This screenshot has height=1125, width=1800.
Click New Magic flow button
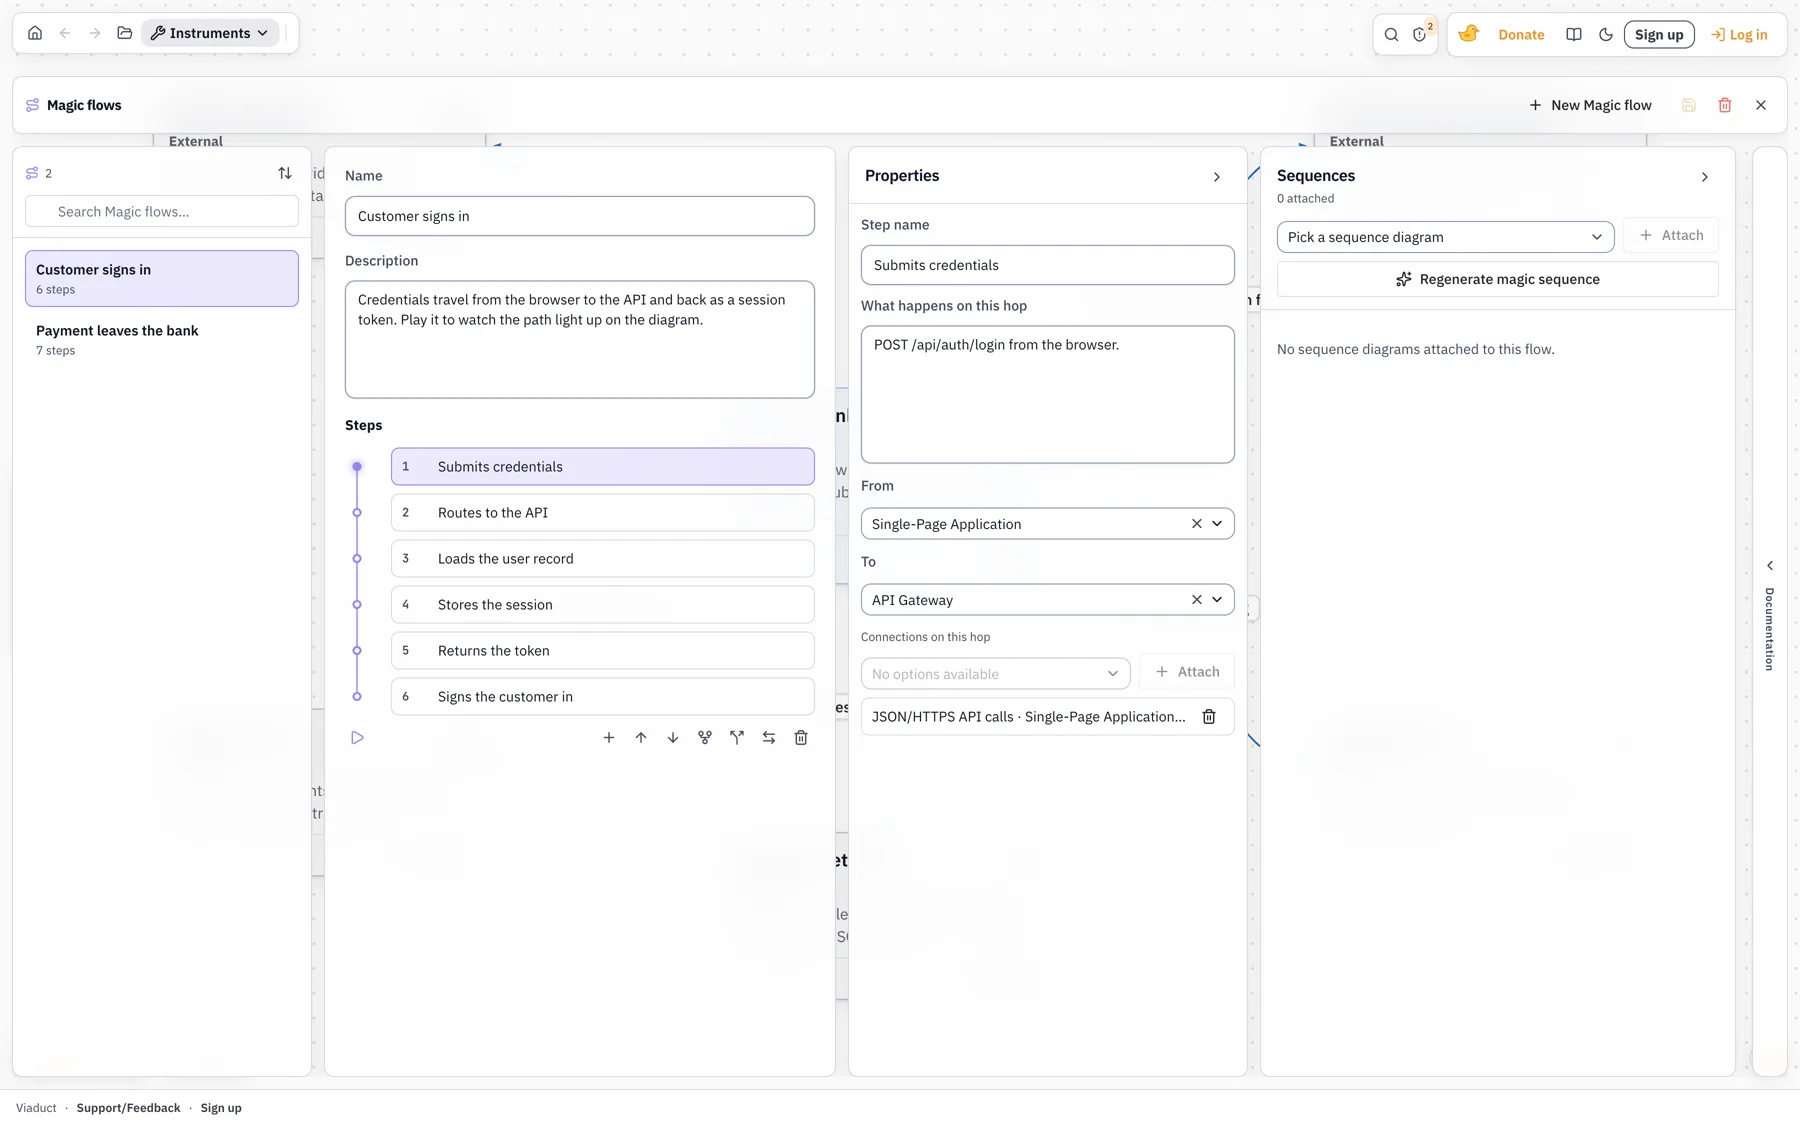1590,105
